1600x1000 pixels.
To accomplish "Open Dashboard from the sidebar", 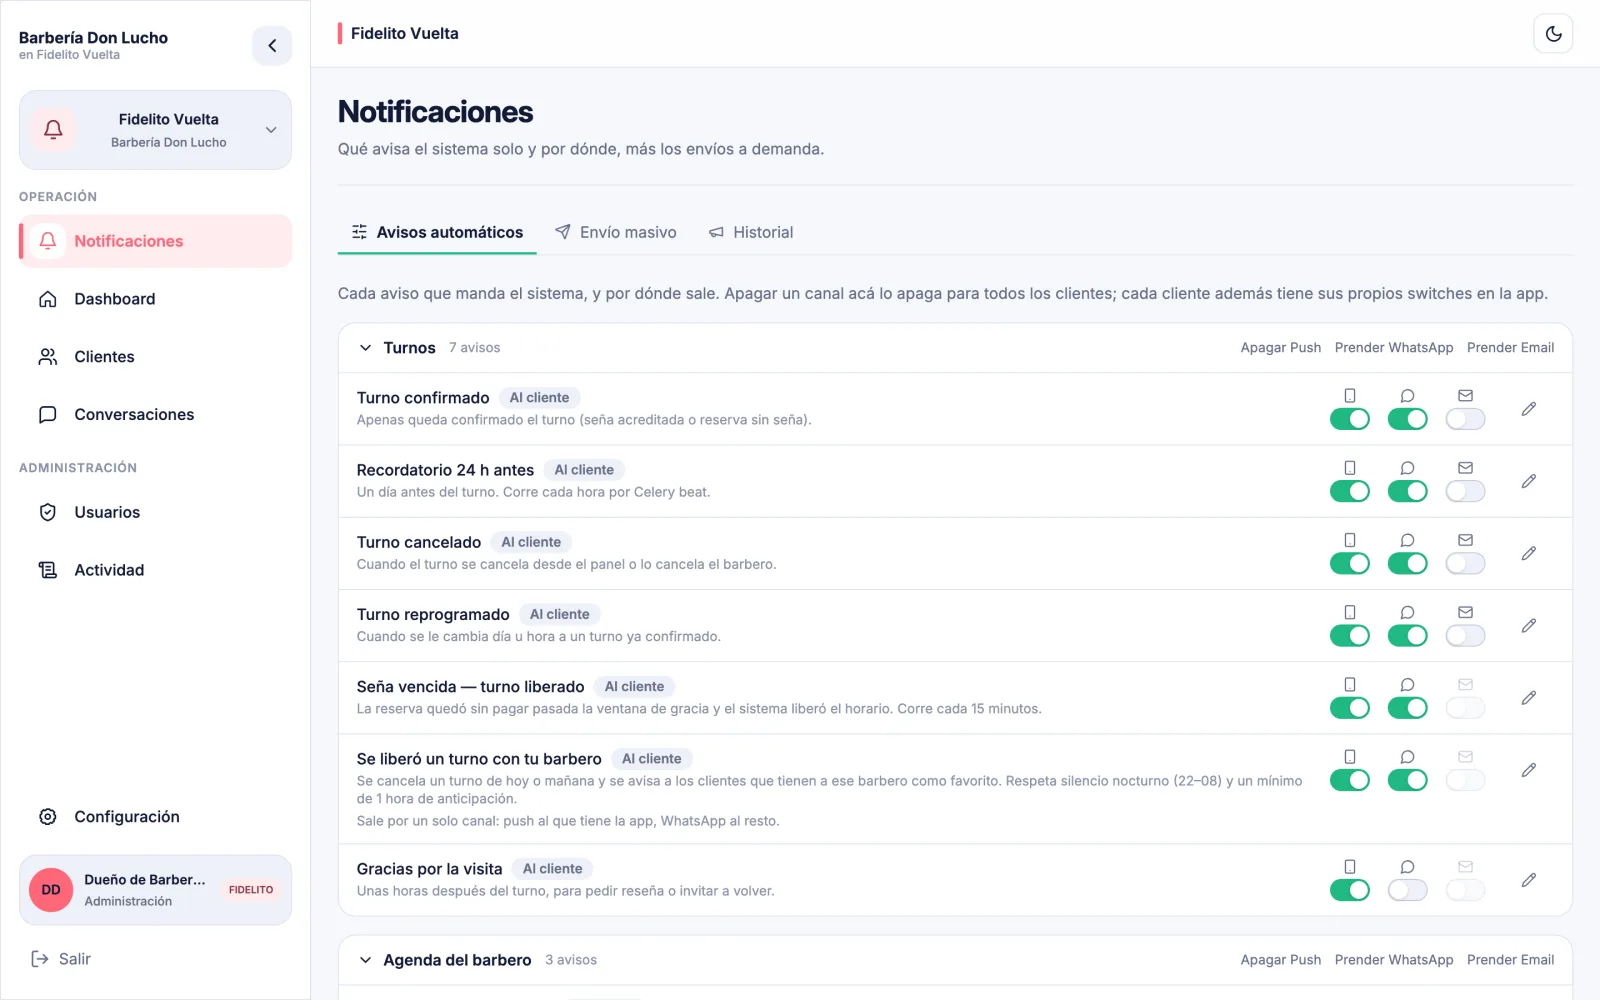I will click(x=155, y=299).
